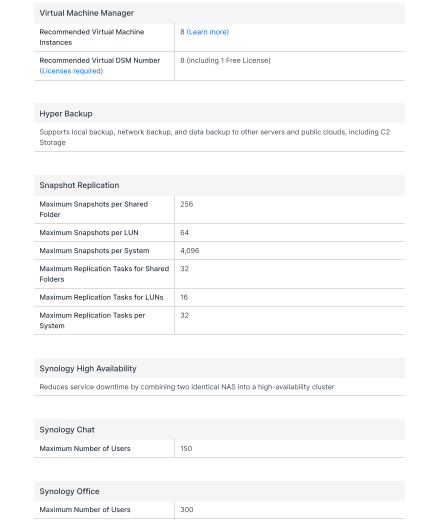Click Maximum Replication Tasks for Shared Folders label
The image size is (438, 525).
[x=104, y=274]
